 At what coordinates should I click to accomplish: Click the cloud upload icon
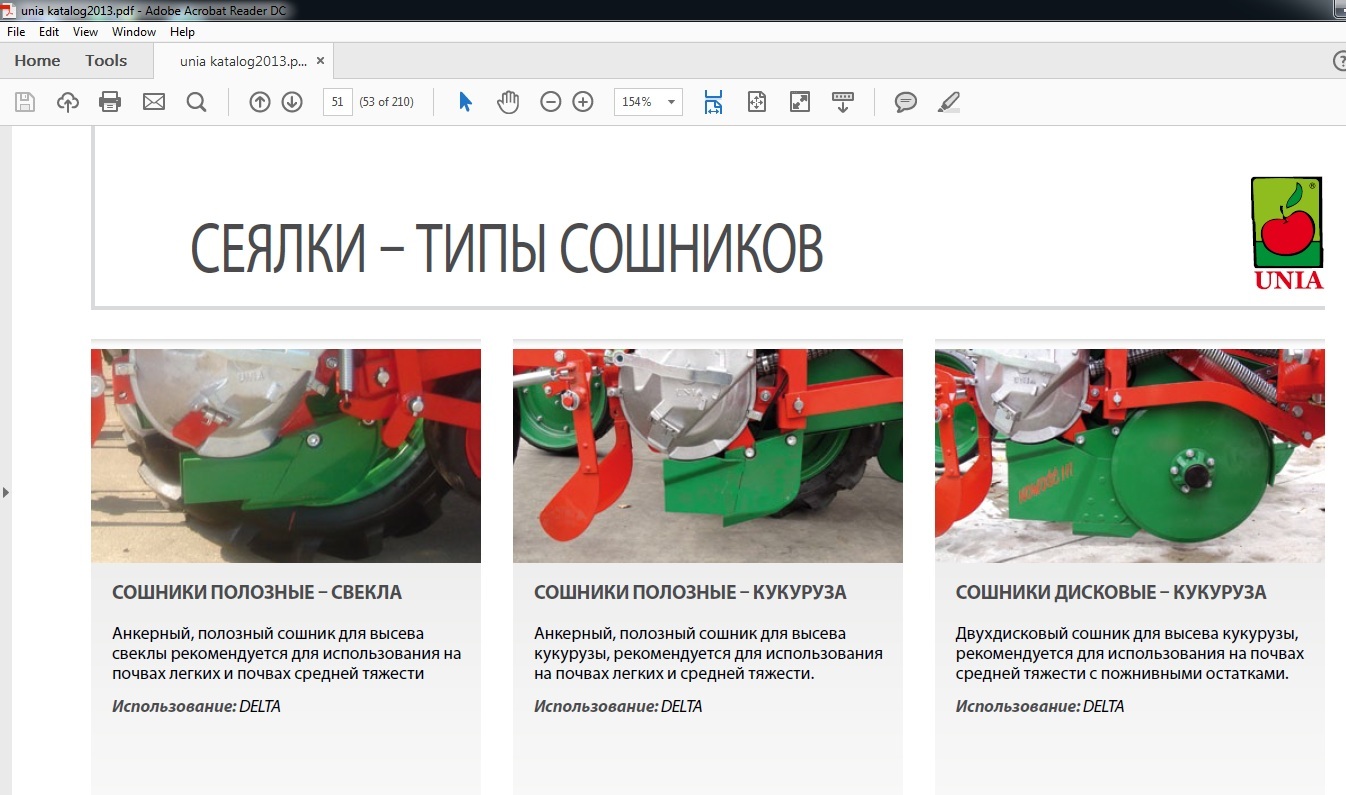click(x=68, y=102)
